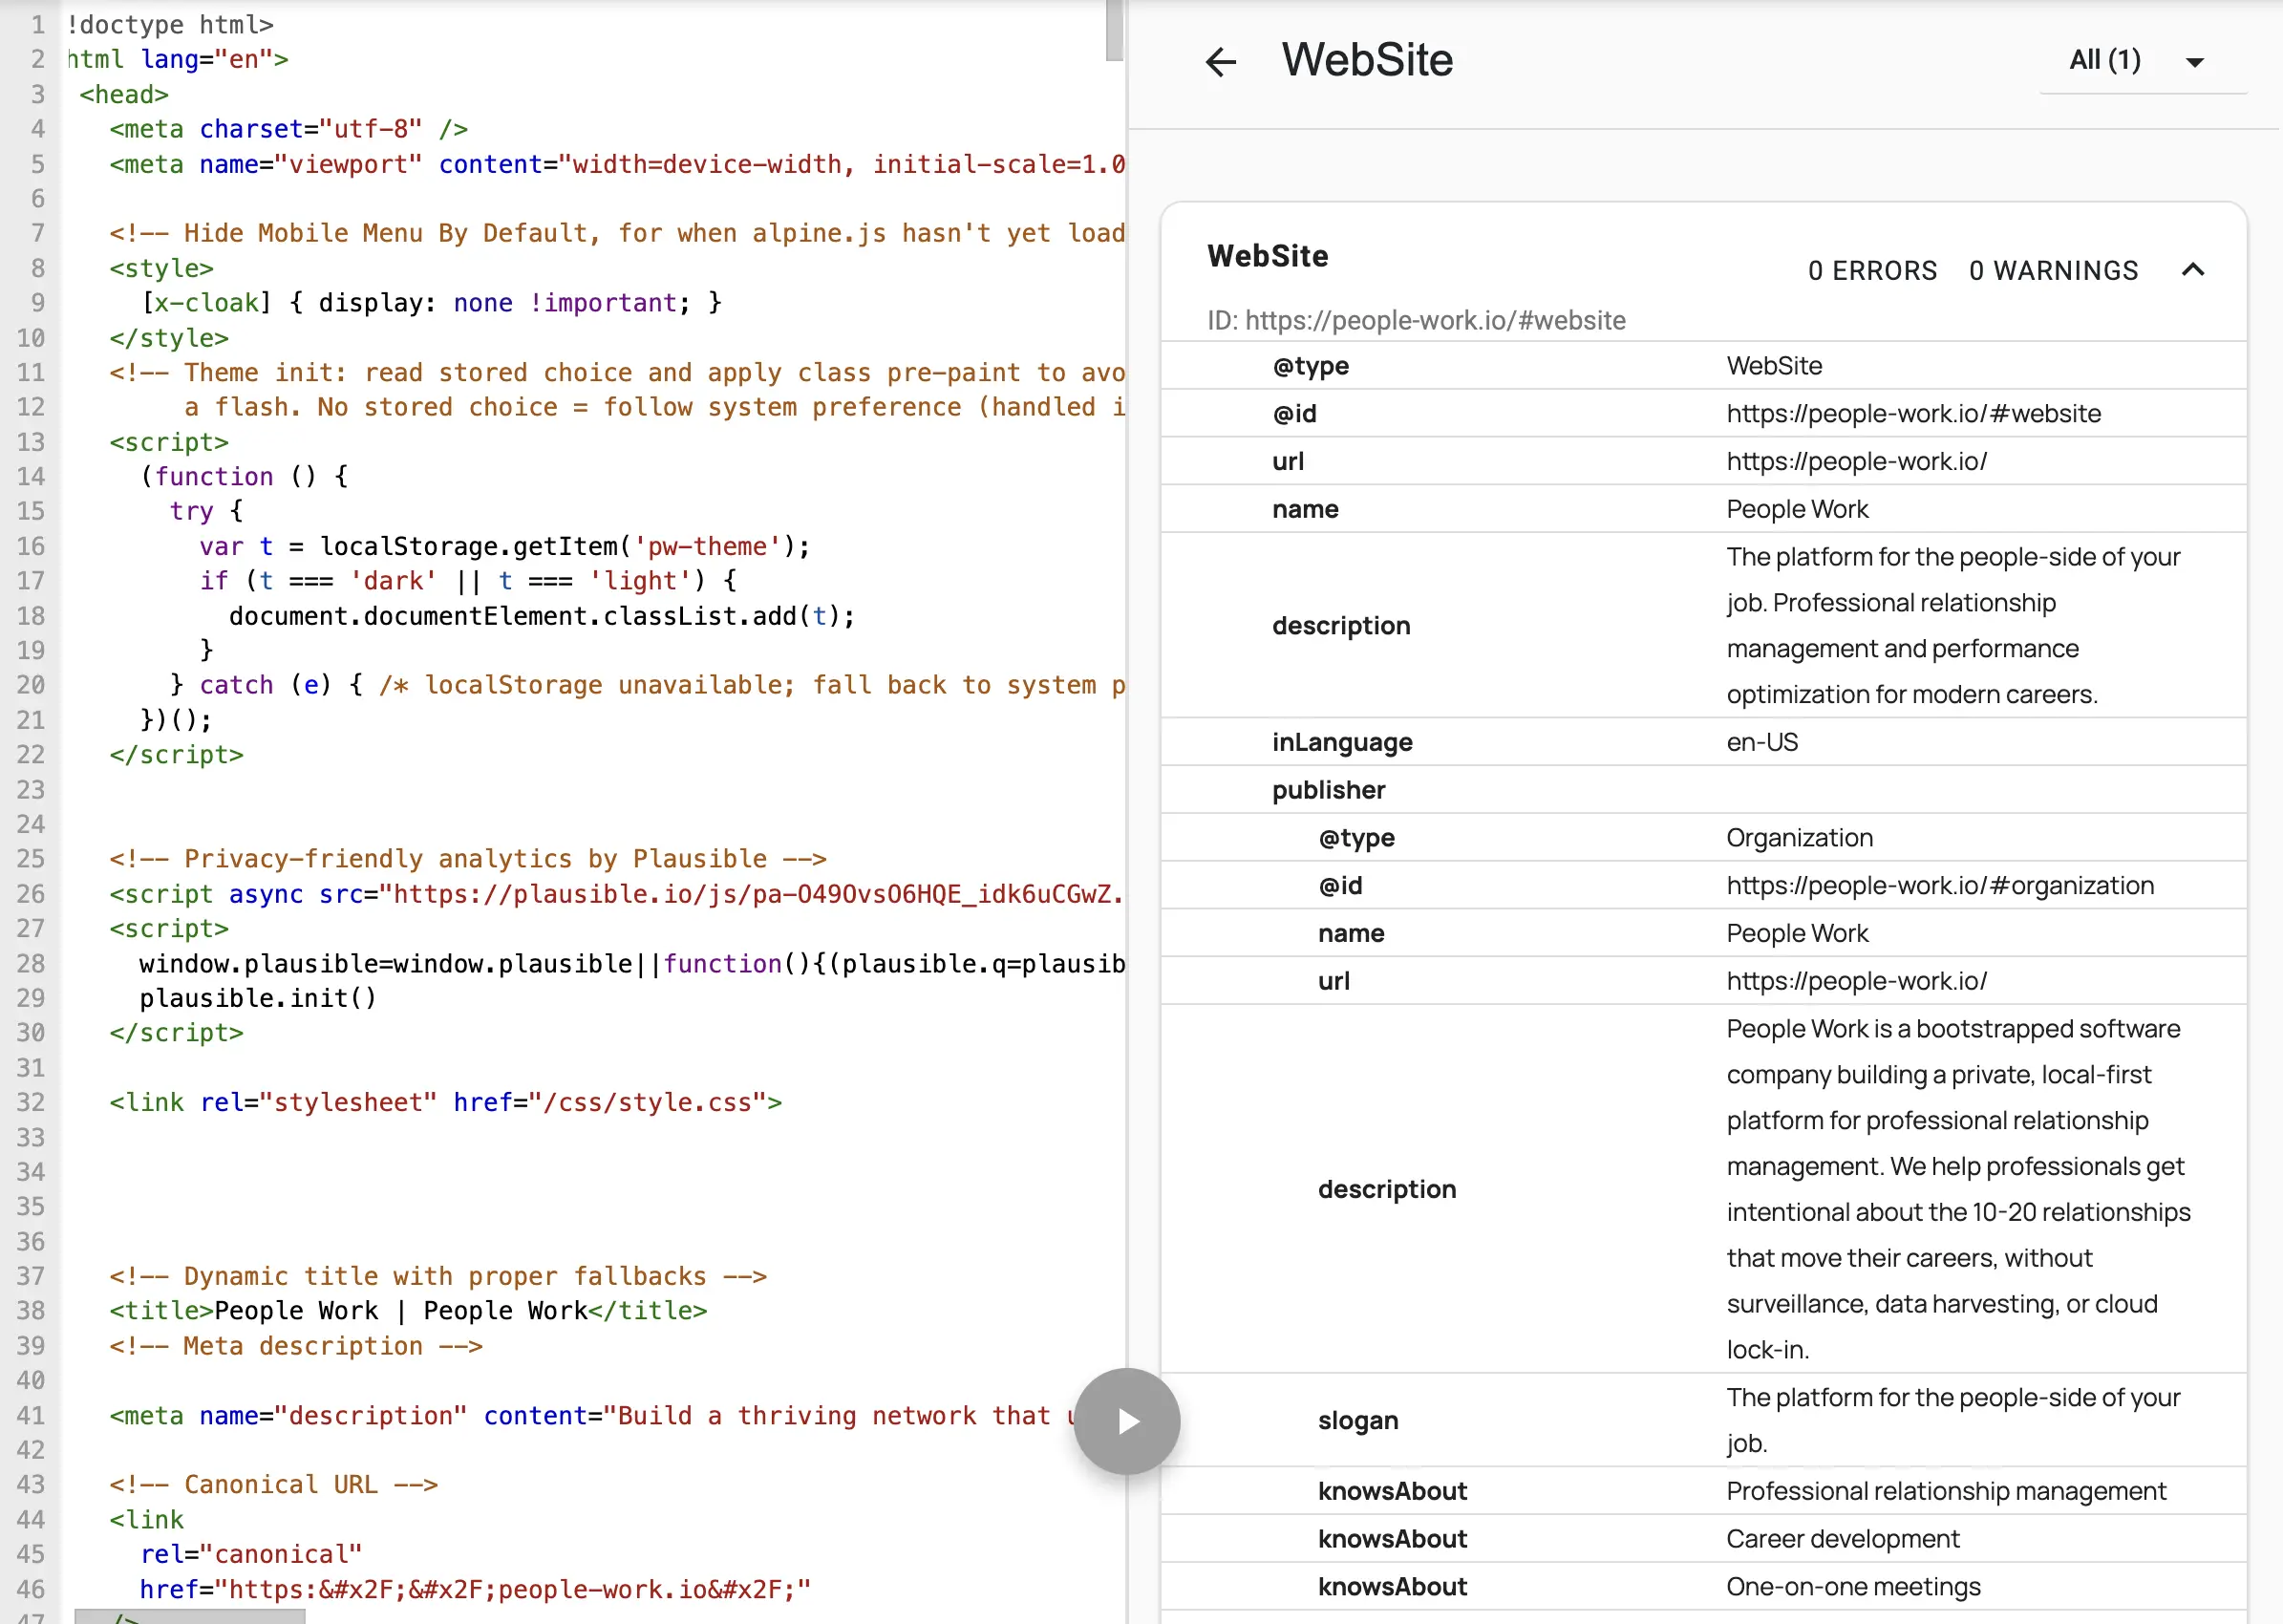
Task: Click knowsAbout value One-on-one meetings
Action: (x=1853, y=1587)
